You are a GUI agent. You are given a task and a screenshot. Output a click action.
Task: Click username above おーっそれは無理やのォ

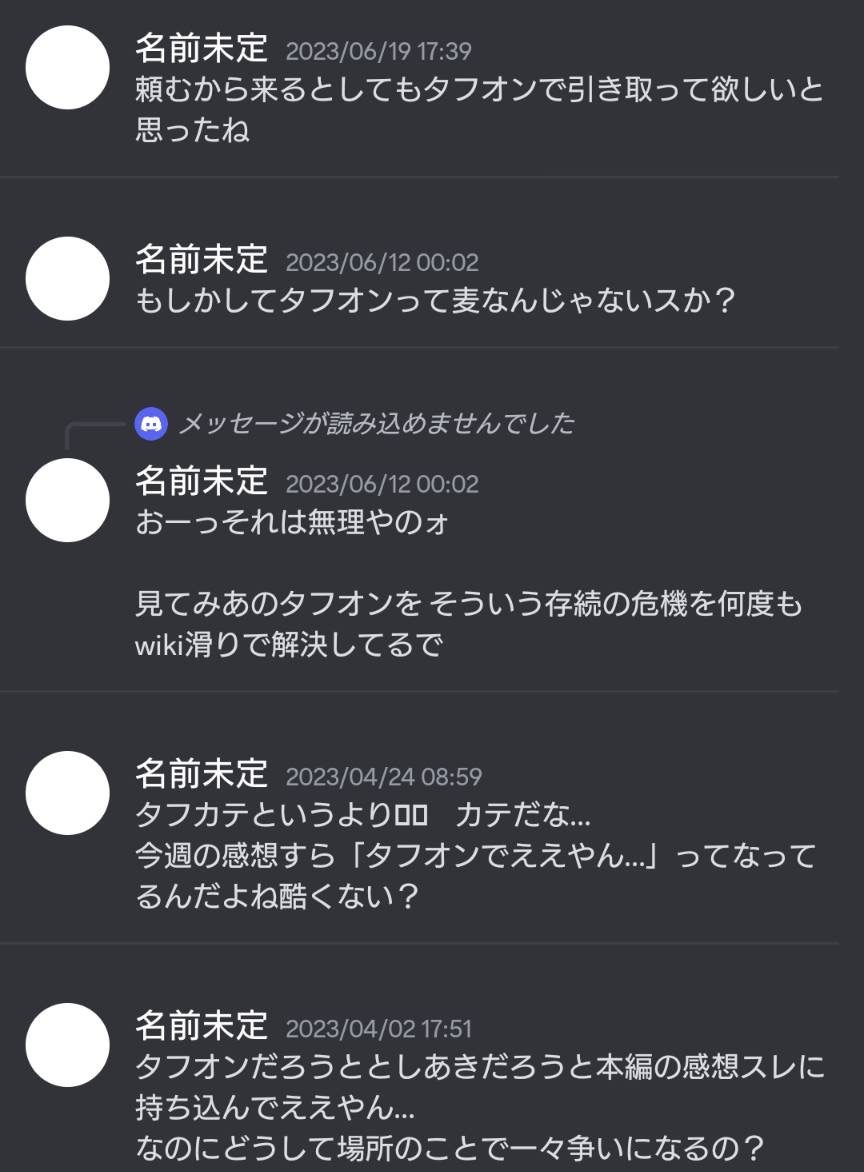(201, 482)
